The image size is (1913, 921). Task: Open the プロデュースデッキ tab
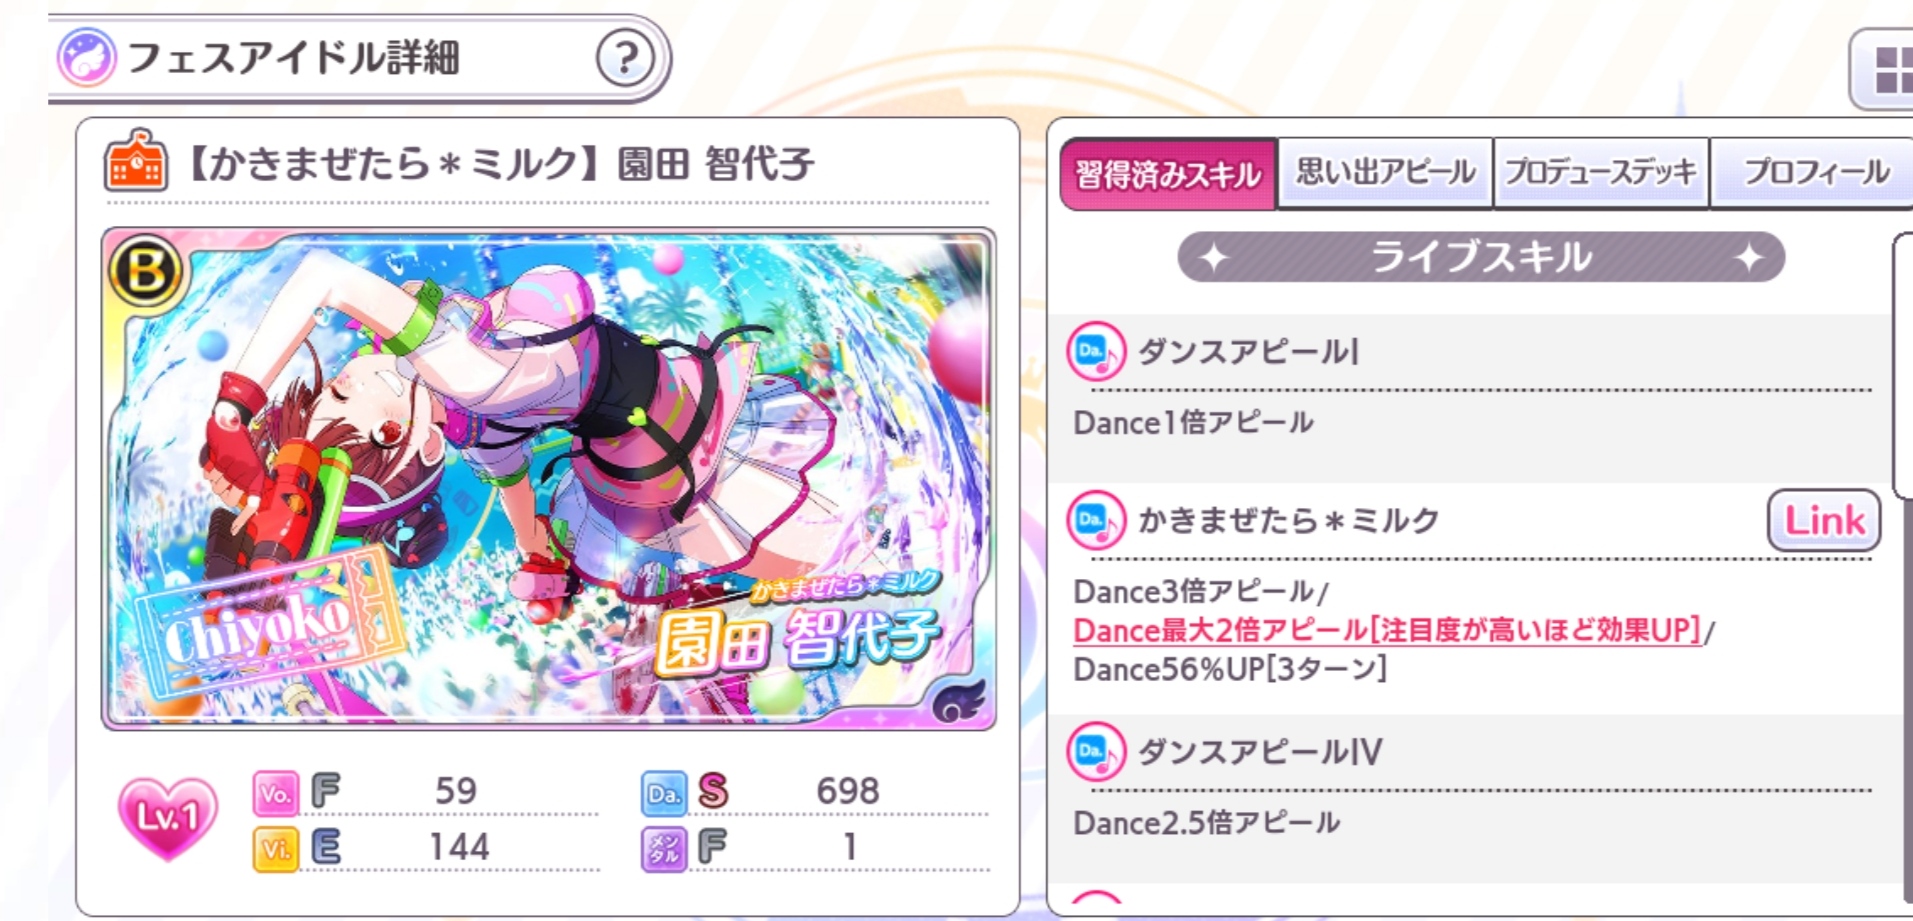pyautogui.click(x=1601, y=172)
